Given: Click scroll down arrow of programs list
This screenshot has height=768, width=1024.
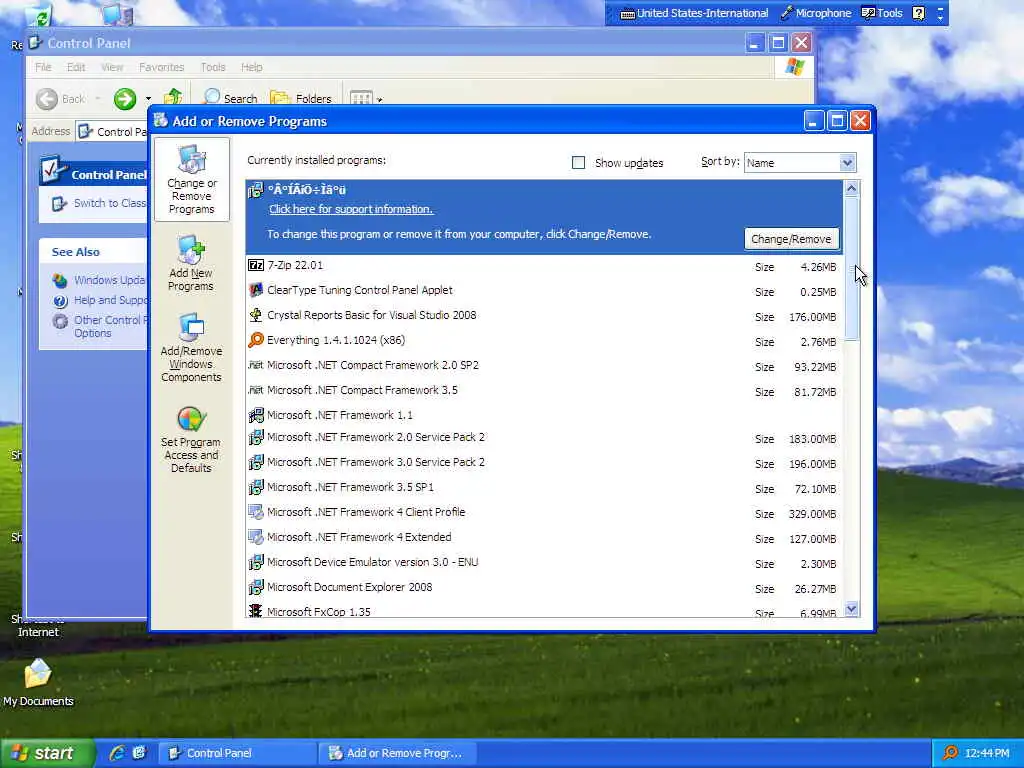Looking at the screenshot, I should [x=851, y=609].
